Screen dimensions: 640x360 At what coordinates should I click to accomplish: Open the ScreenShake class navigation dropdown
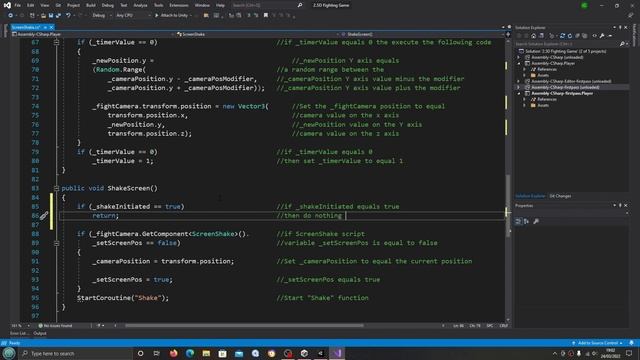(257, 34)
